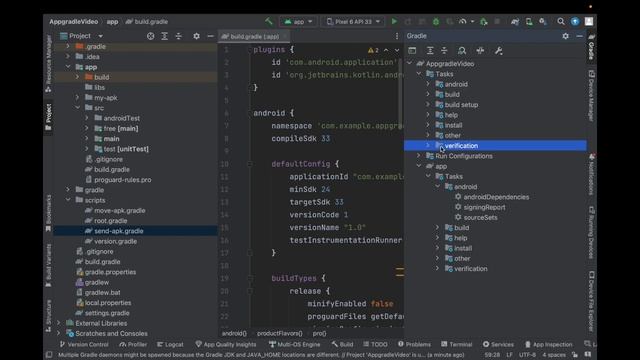
Task: Click UTF-8 encoding in status bar
Action: pyautogui.click(x=527, y=355)
